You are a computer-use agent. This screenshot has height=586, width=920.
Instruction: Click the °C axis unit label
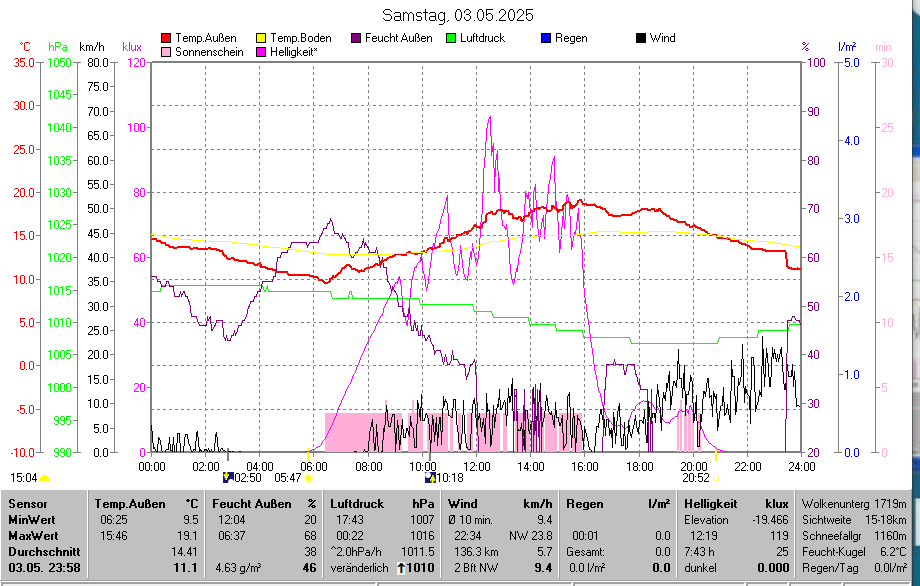25,47
